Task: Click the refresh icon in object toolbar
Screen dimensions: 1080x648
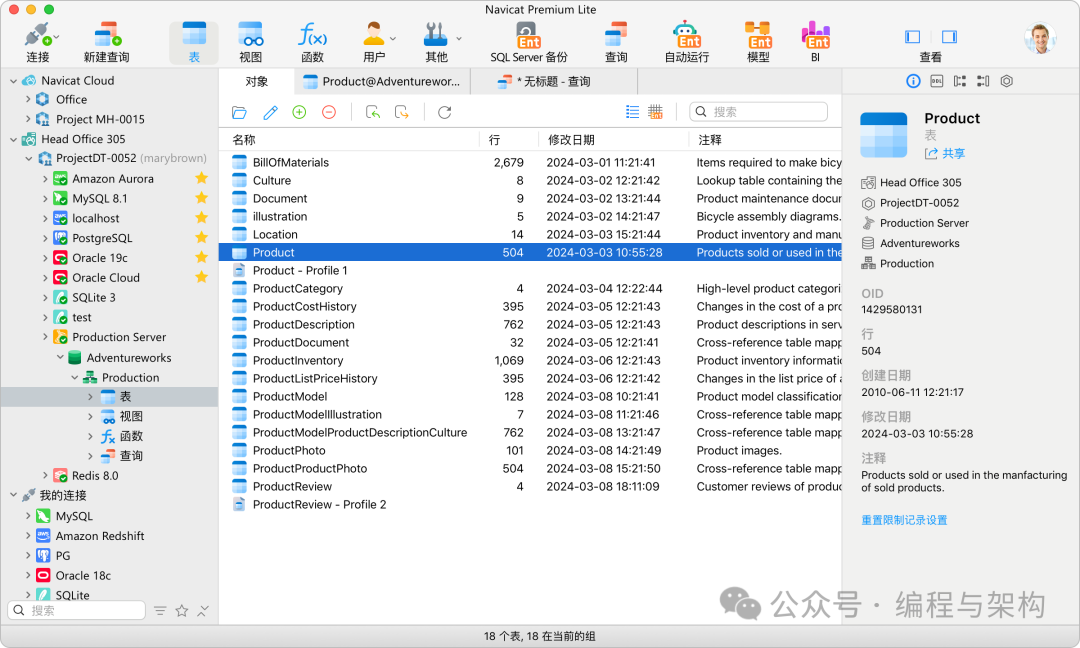Action: click(444, 112)
